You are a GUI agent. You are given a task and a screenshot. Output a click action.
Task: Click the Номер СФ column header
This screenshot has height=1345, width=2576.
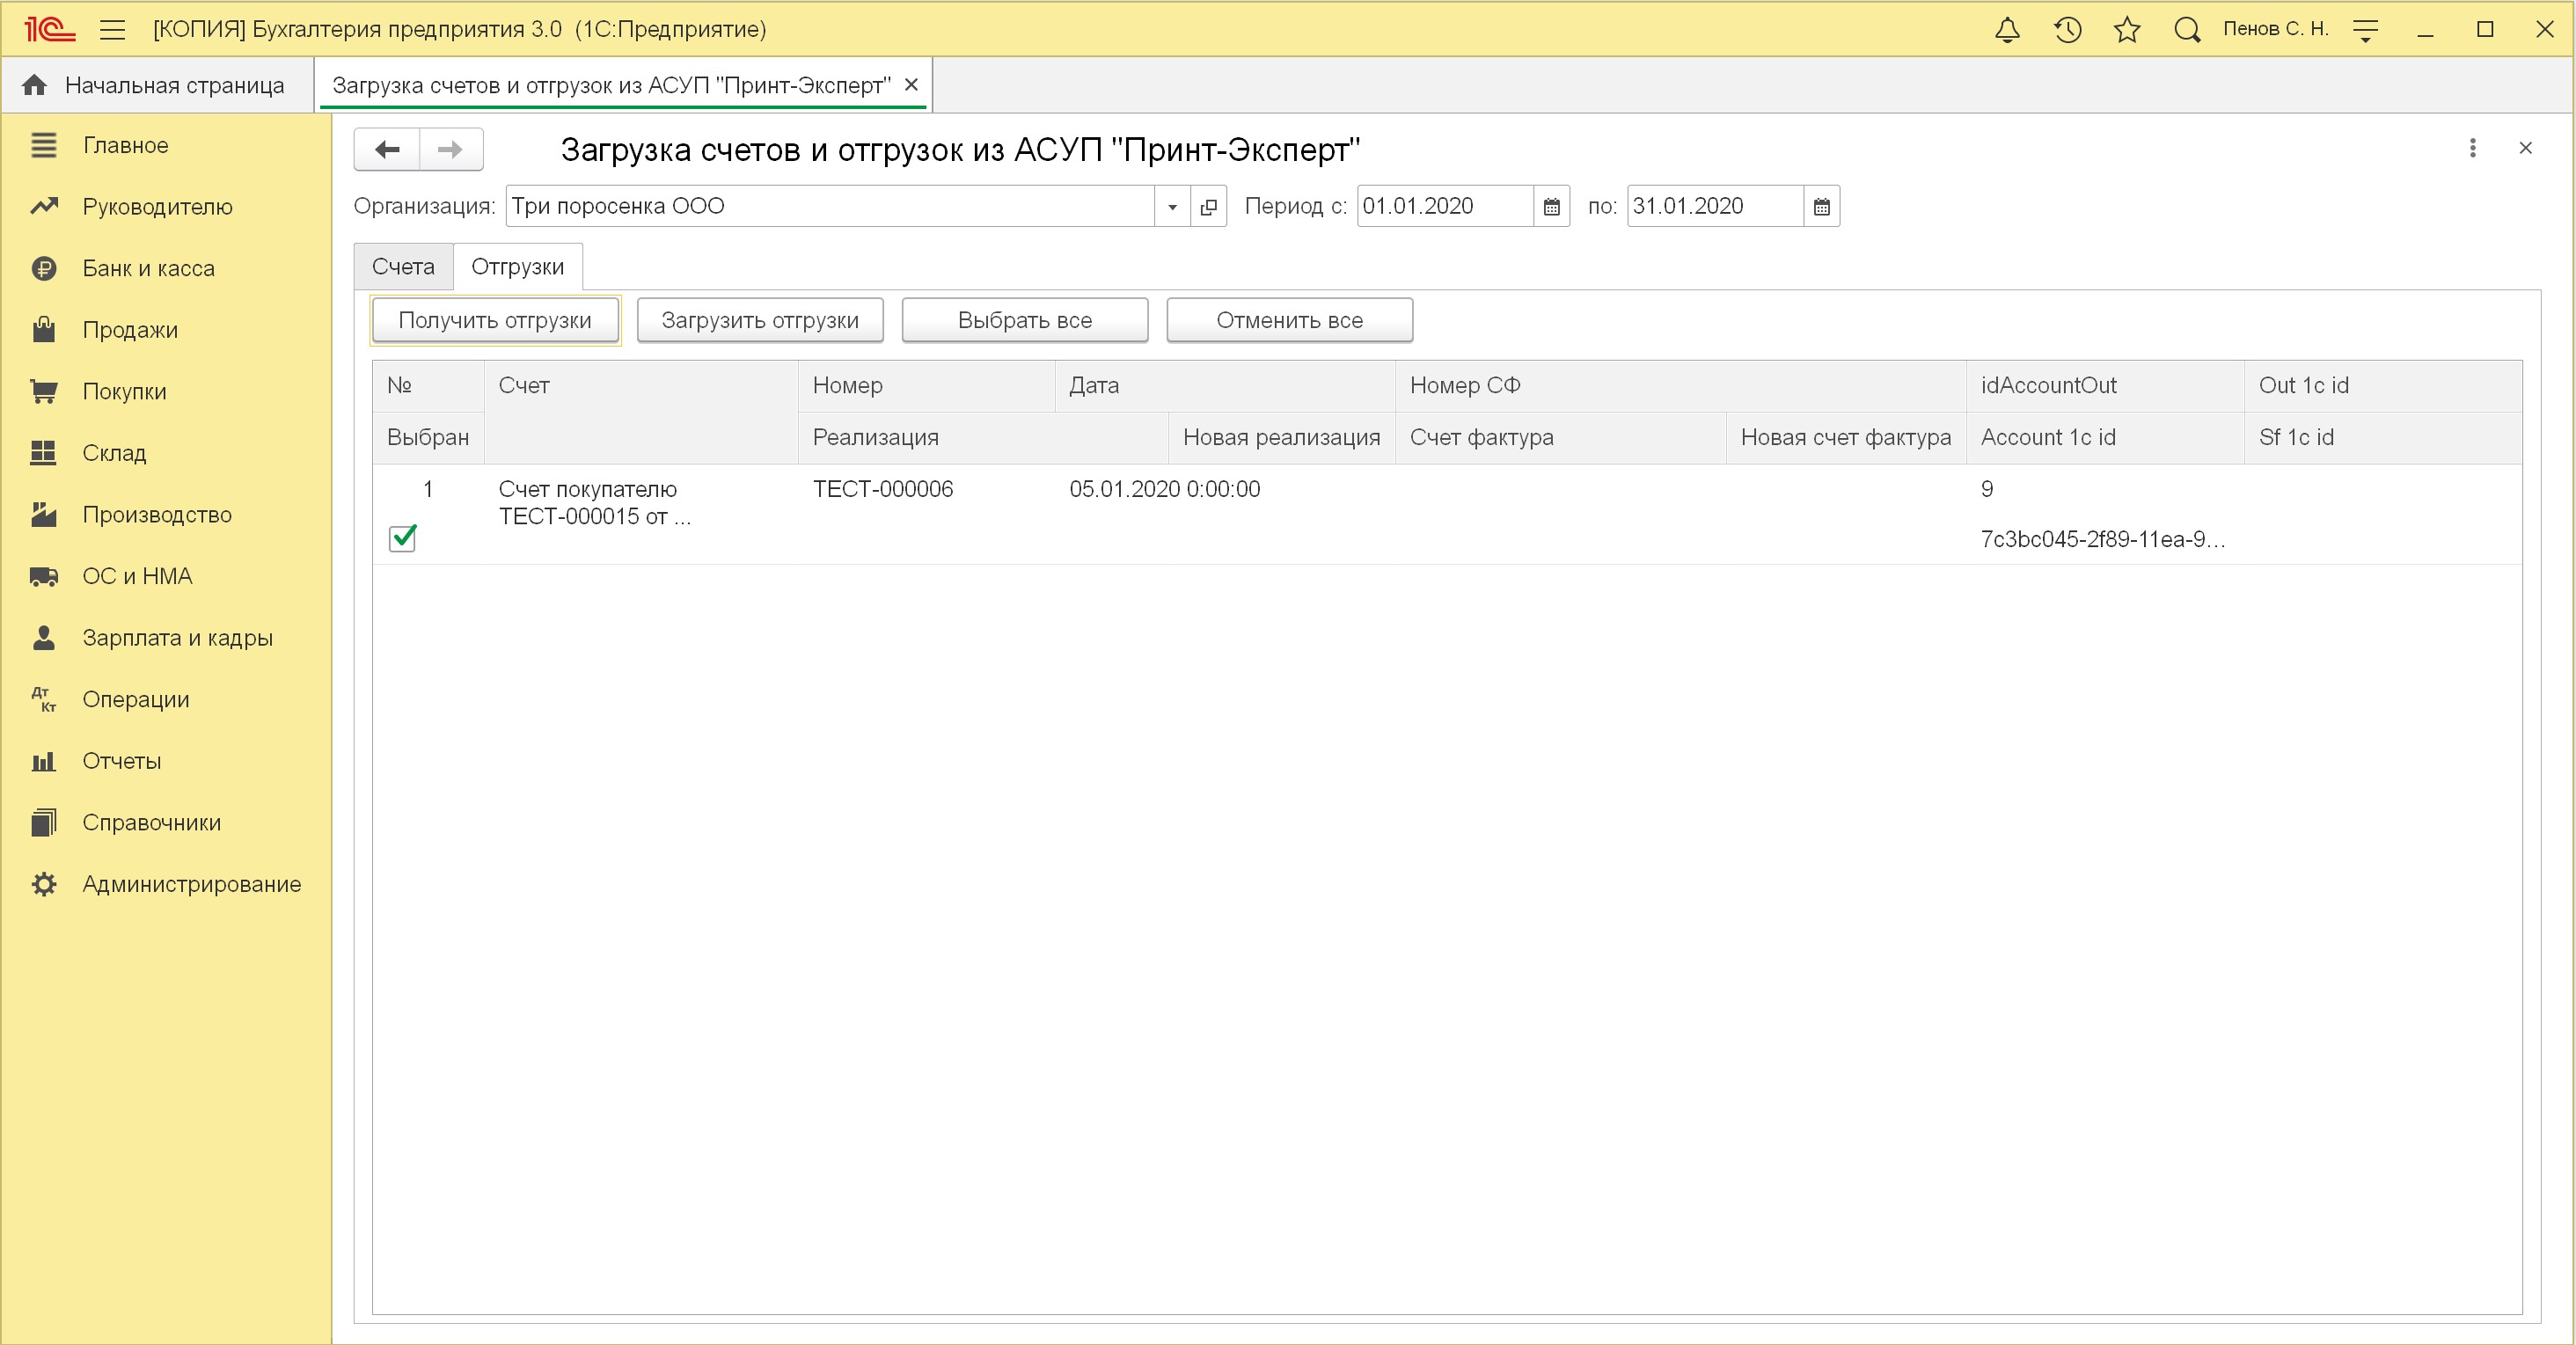(x=1681, y=386)
